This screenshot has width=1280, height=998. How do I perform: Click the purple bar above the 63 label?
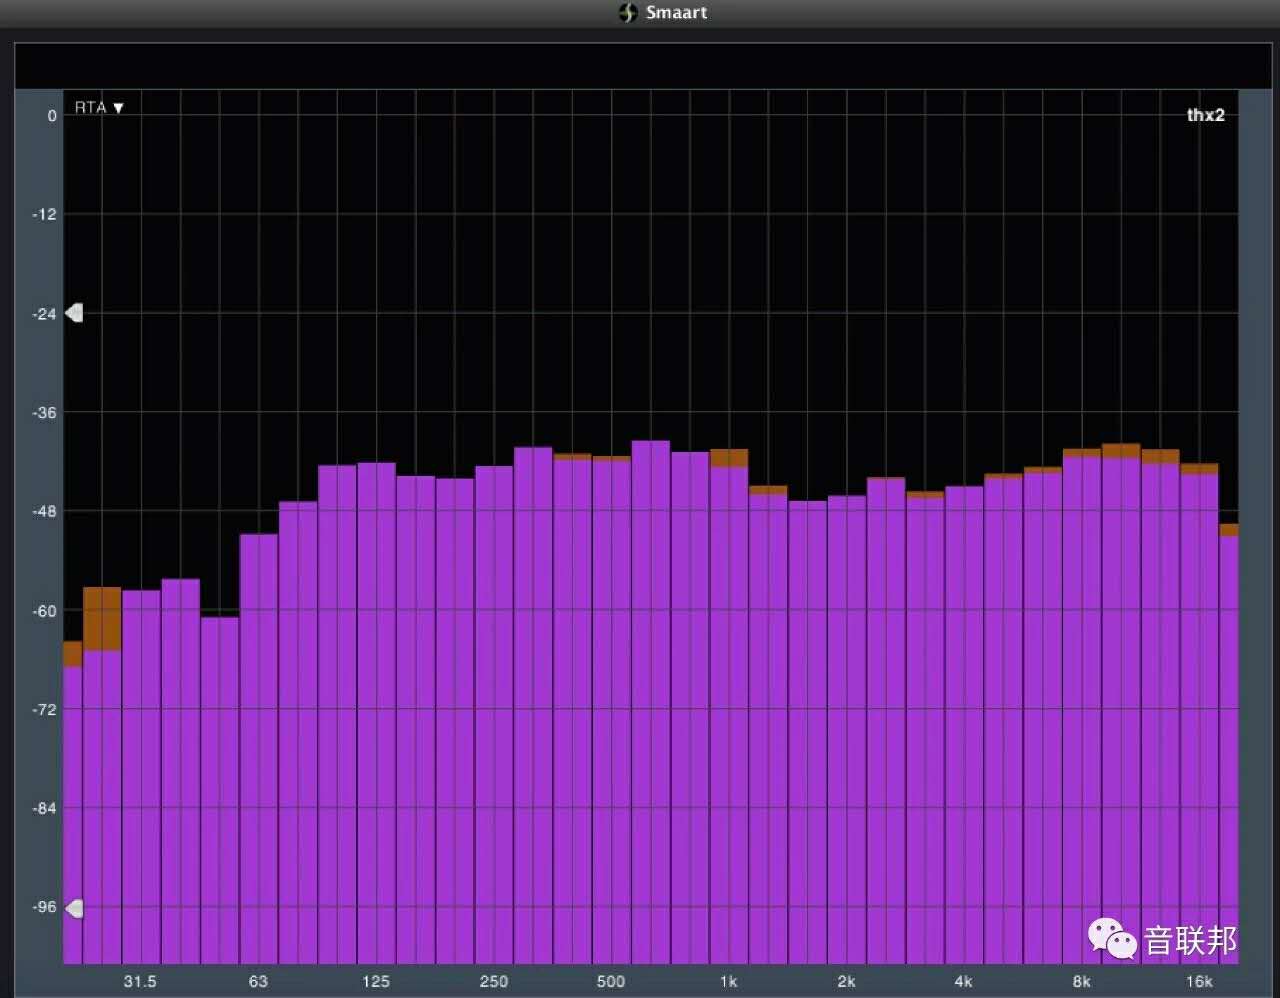259,750
